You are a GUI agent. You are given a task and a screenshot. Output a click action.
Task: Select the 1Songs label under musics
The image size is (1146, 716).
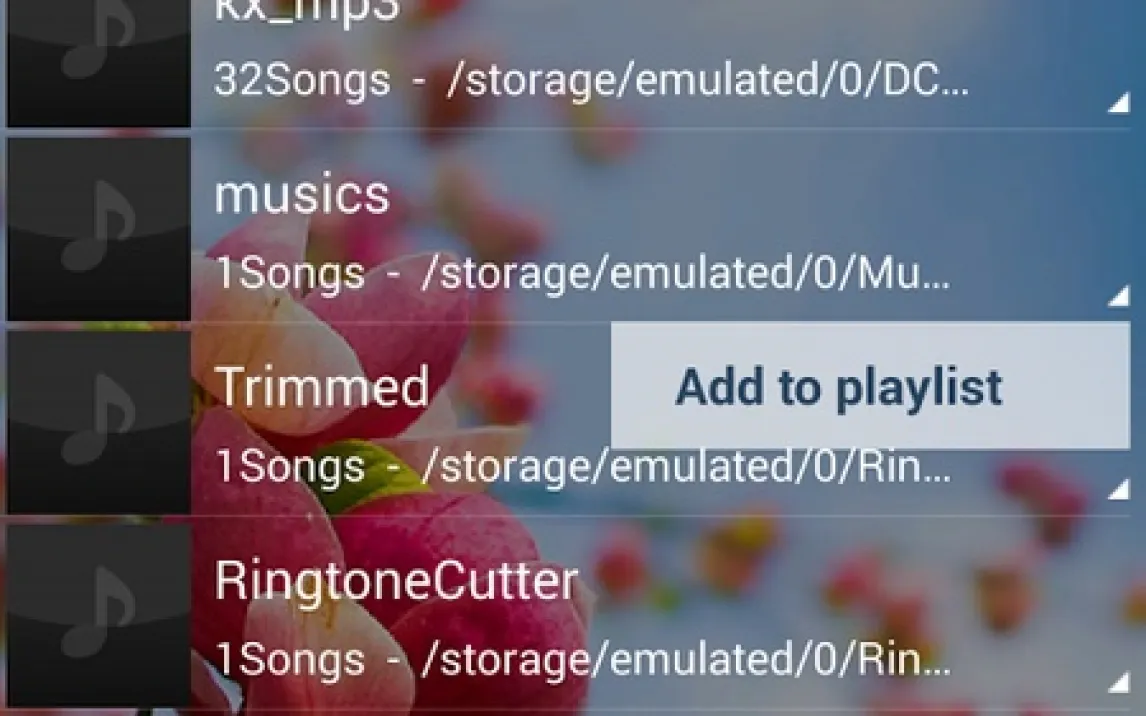pos(289,273)
